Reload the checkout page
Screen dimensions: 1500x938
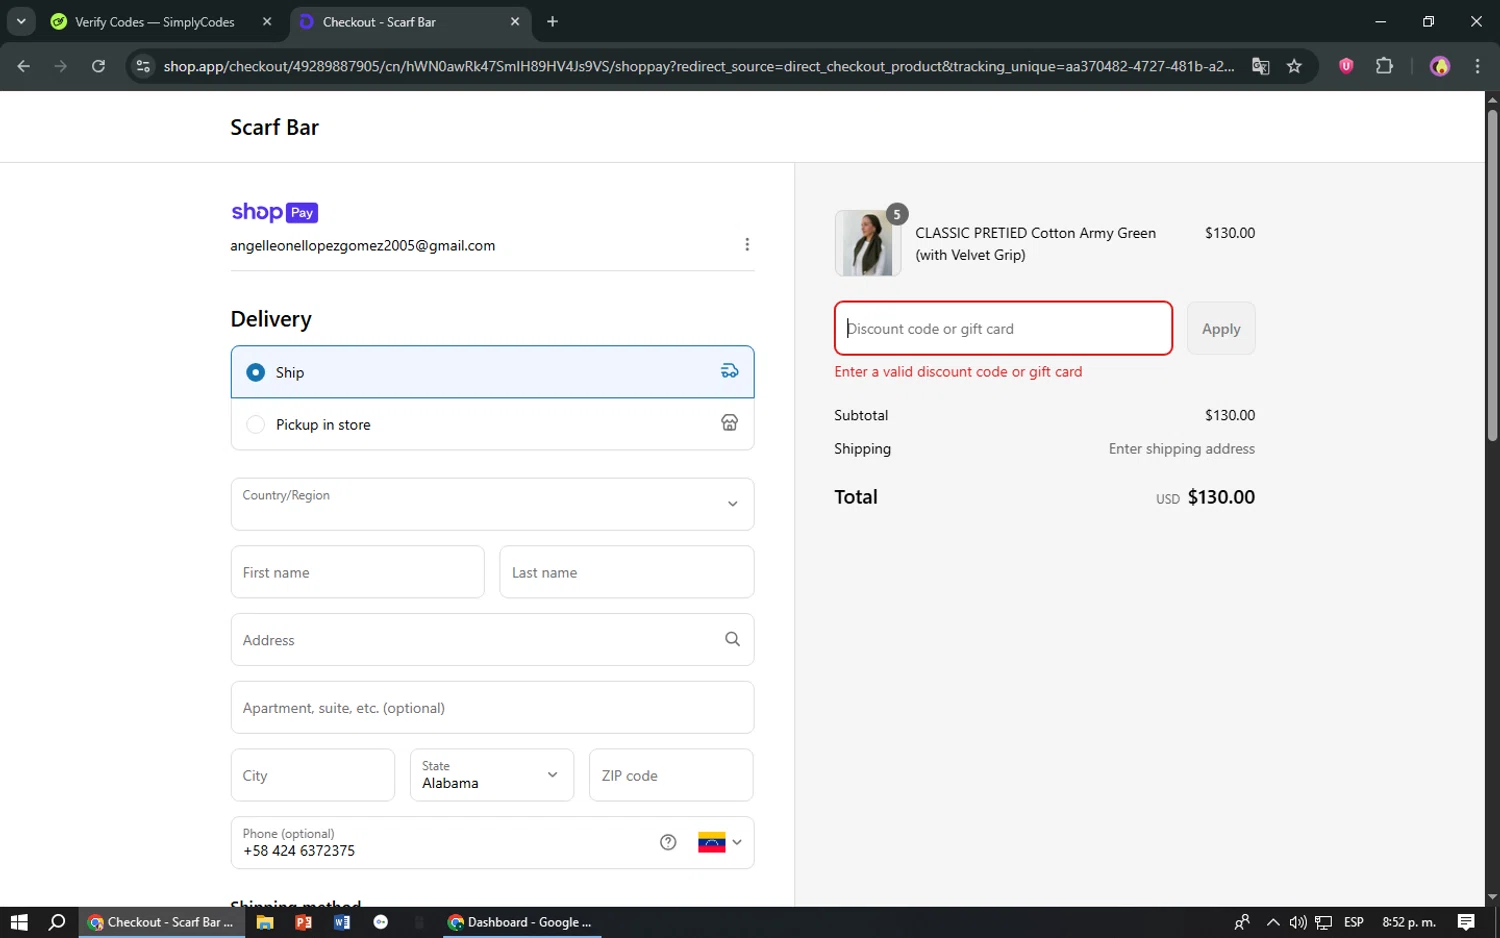point(98,66)
